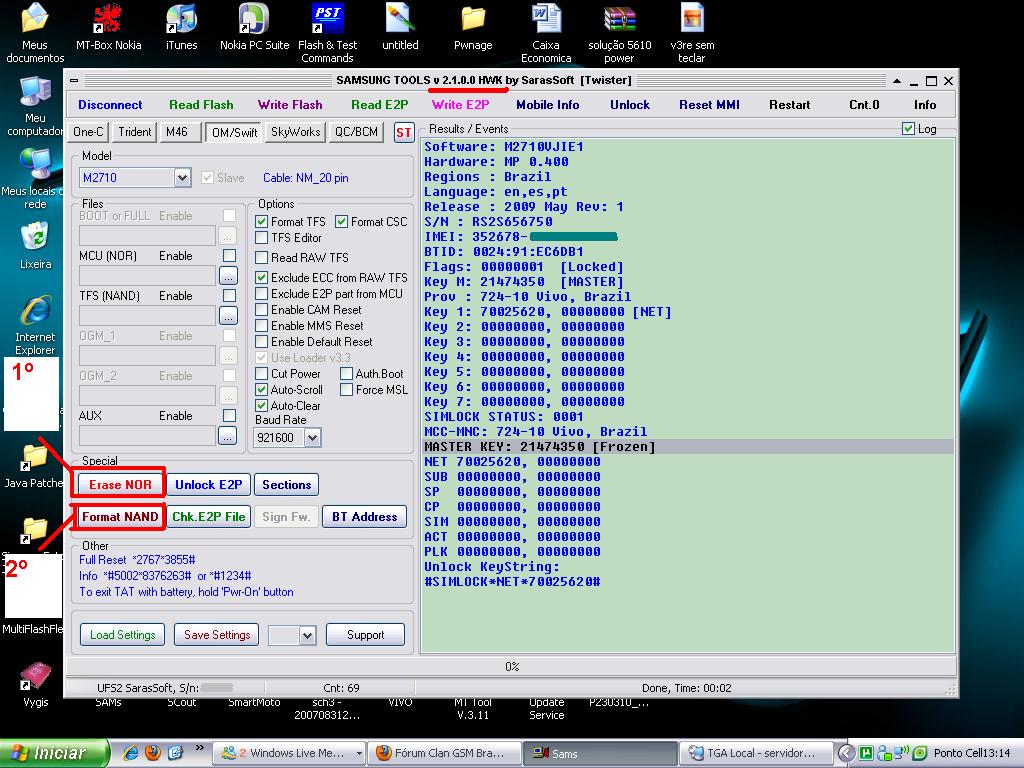The image size is (1024, 768).
Task: Open the Pwnage folder
Action: pos(473,27)
